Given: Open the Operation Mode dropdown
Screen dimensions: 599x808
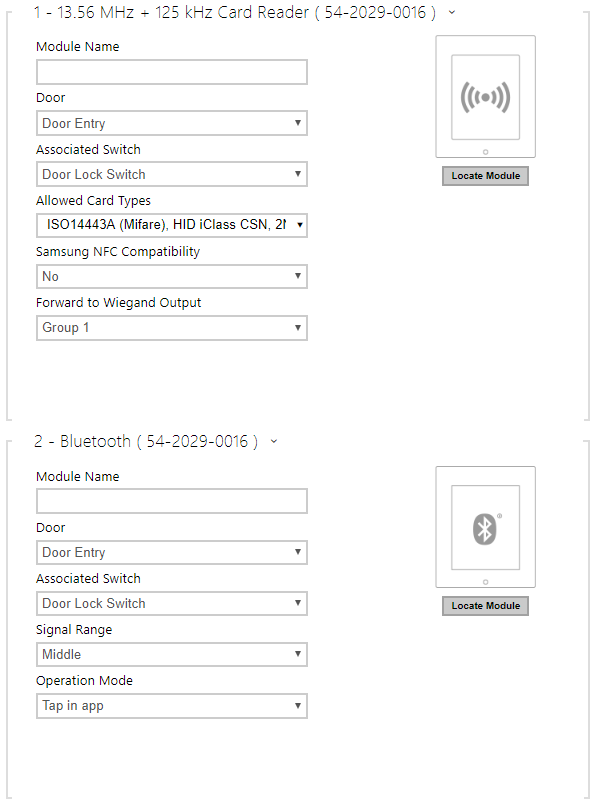Looking at the screenshot, I should coord(172,706).
